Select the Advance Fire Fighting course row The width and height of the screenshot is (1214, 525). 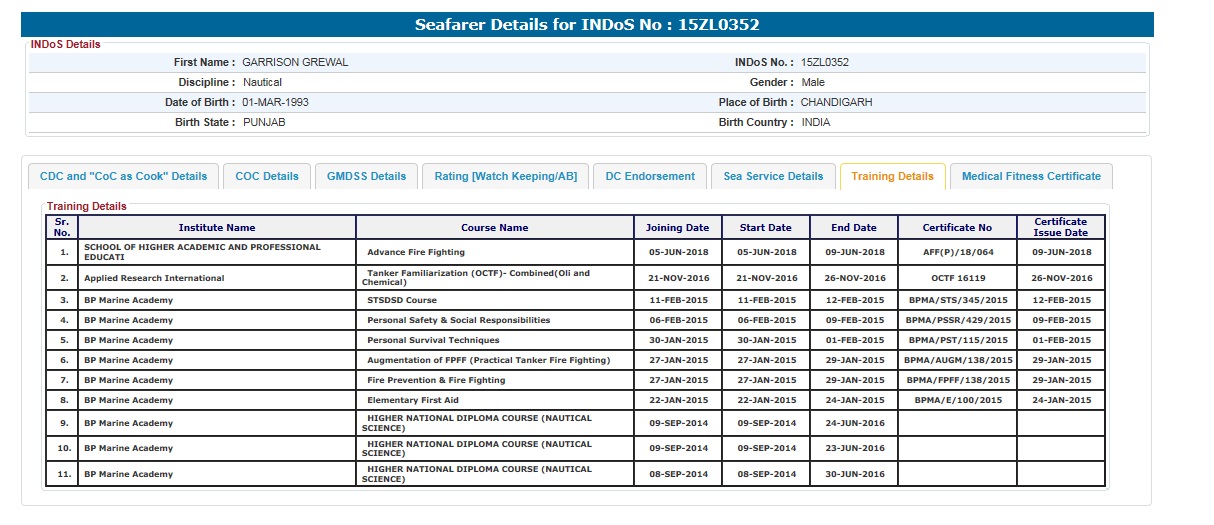[416, 252]
